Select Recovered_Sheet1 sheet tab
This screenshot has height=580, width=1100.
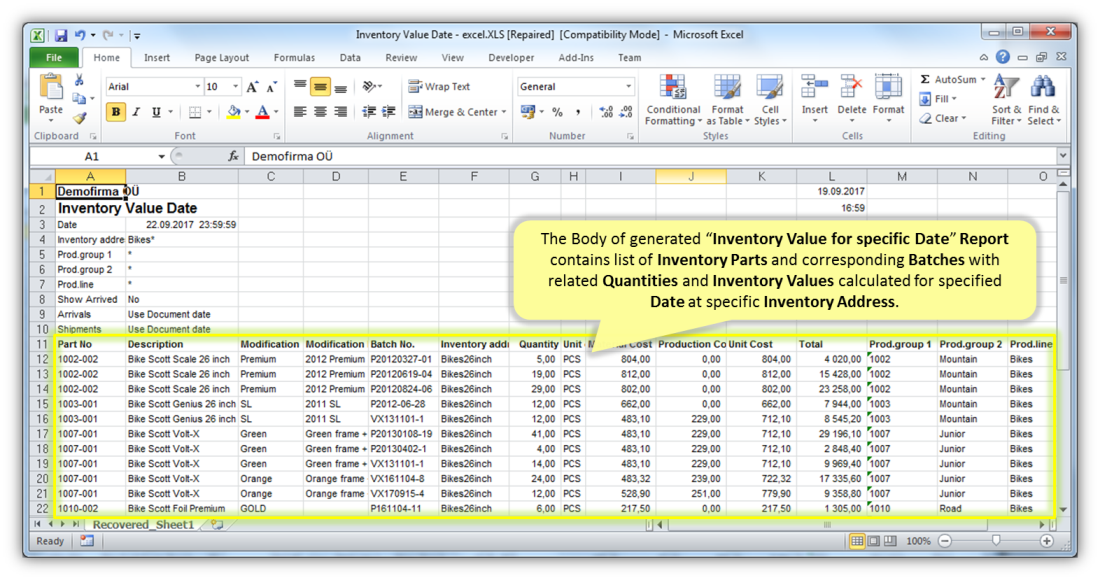[143, 525]
